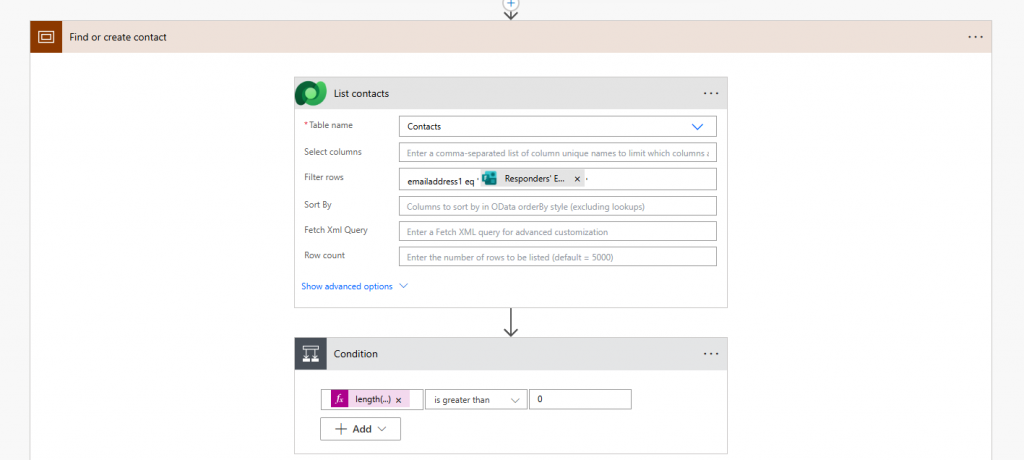Click the Find or create contact title bar
The height and width of the screenshot is (460, 1024).
(x=500, y=37)
